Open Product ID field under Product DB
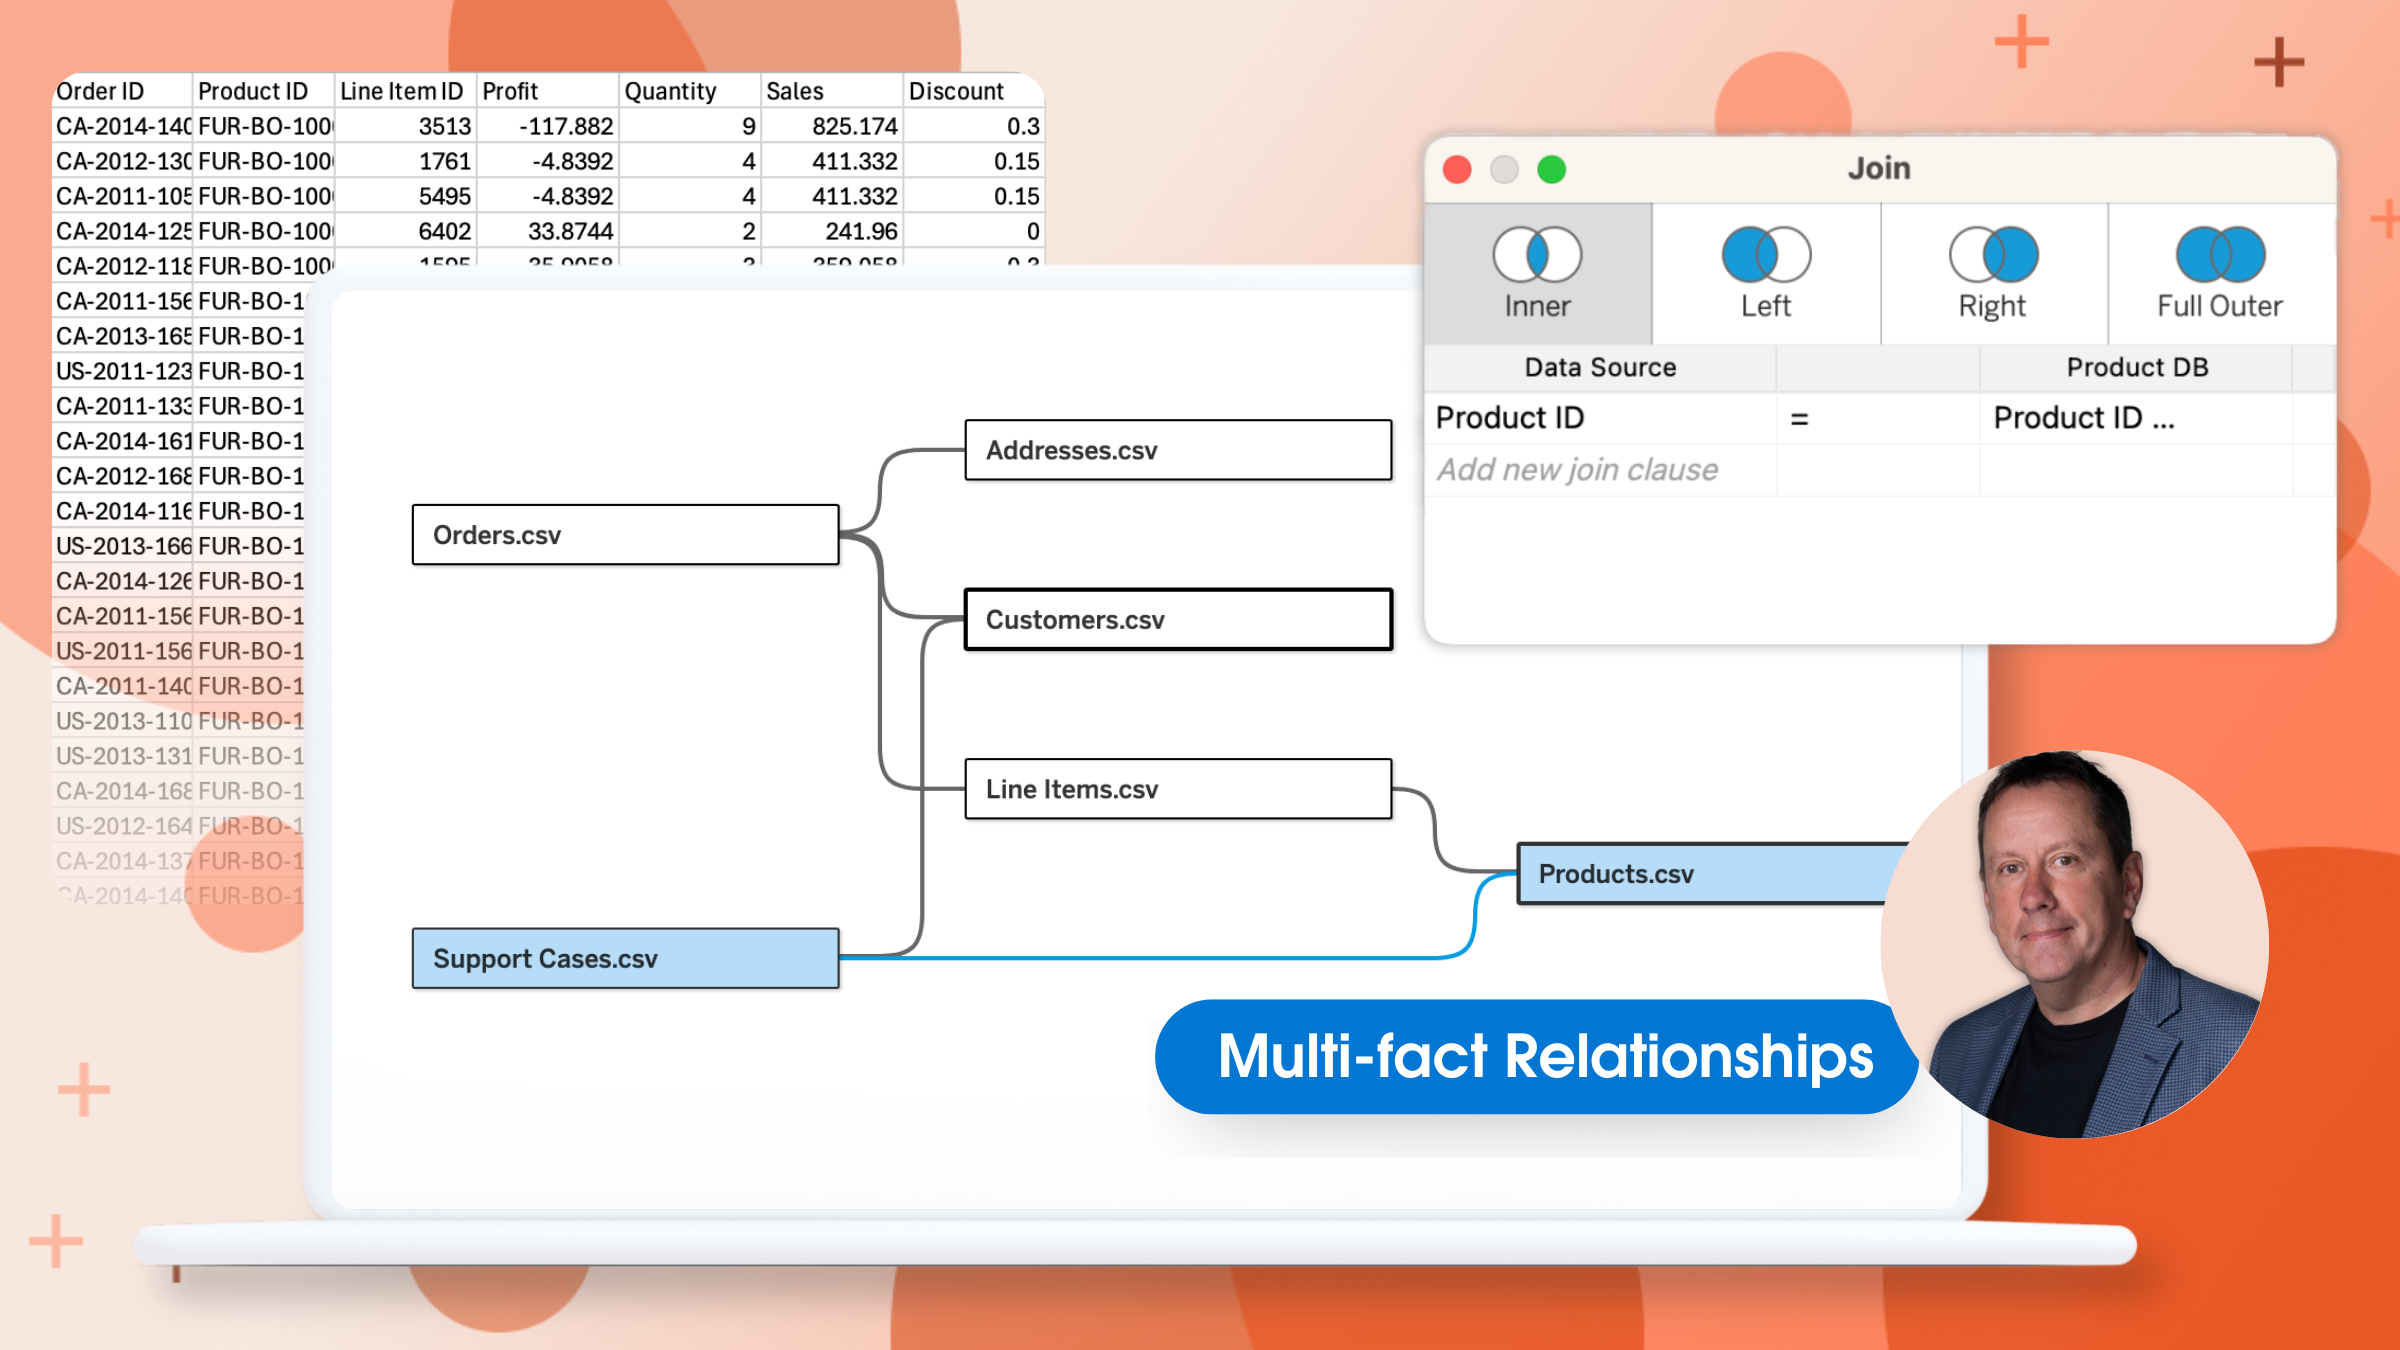Screen dimensions: 2400x1350 click(x=2084, y=418)
